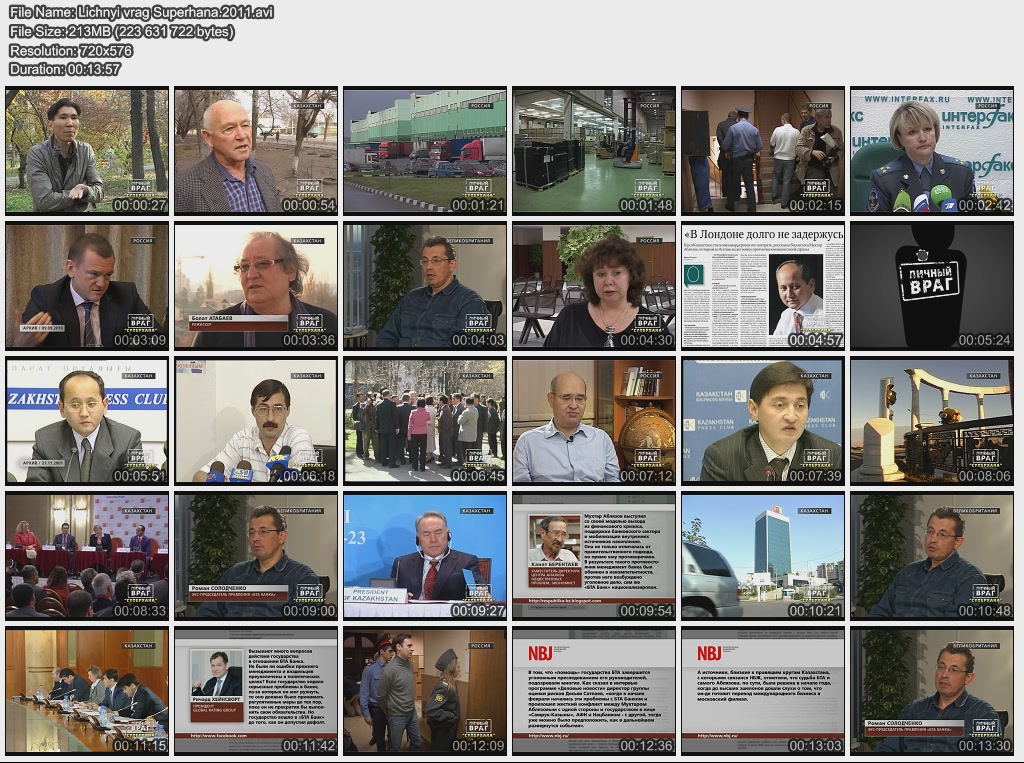Select the final thumbnail at 00:13:30
The image size is (1024, 763).
tap(932, 691)
